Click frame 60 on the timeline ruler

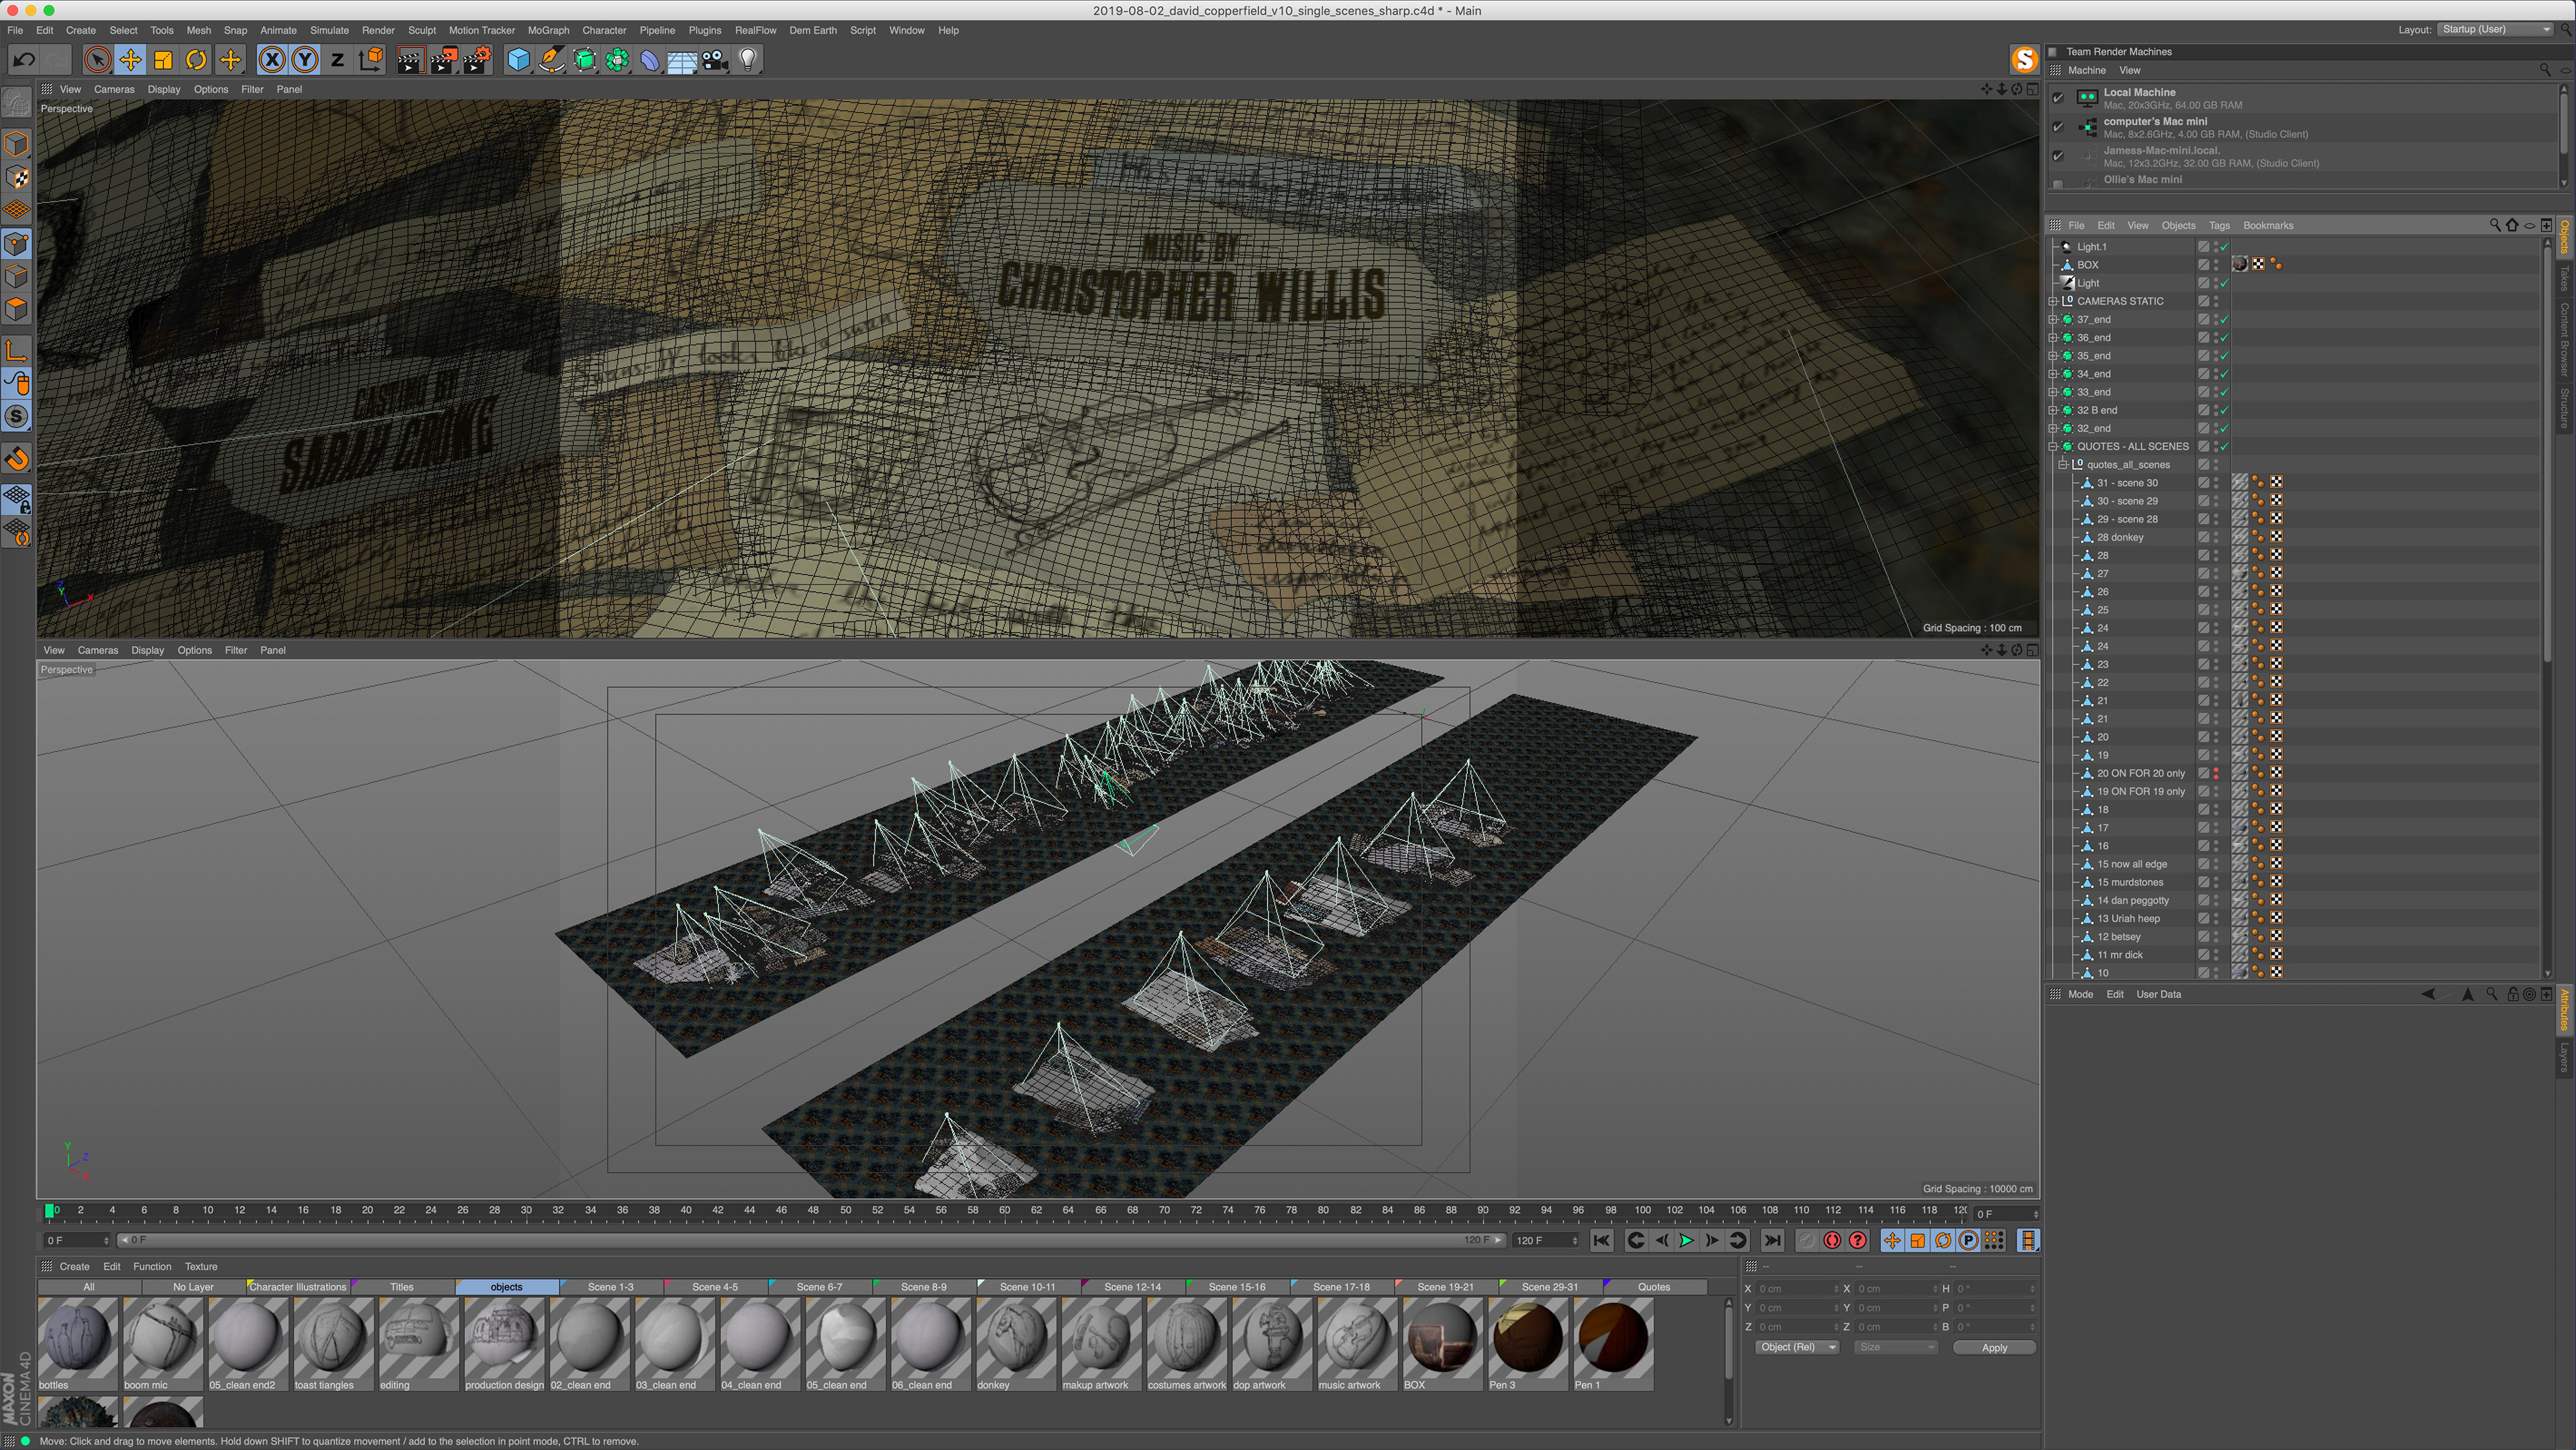1005,1211
